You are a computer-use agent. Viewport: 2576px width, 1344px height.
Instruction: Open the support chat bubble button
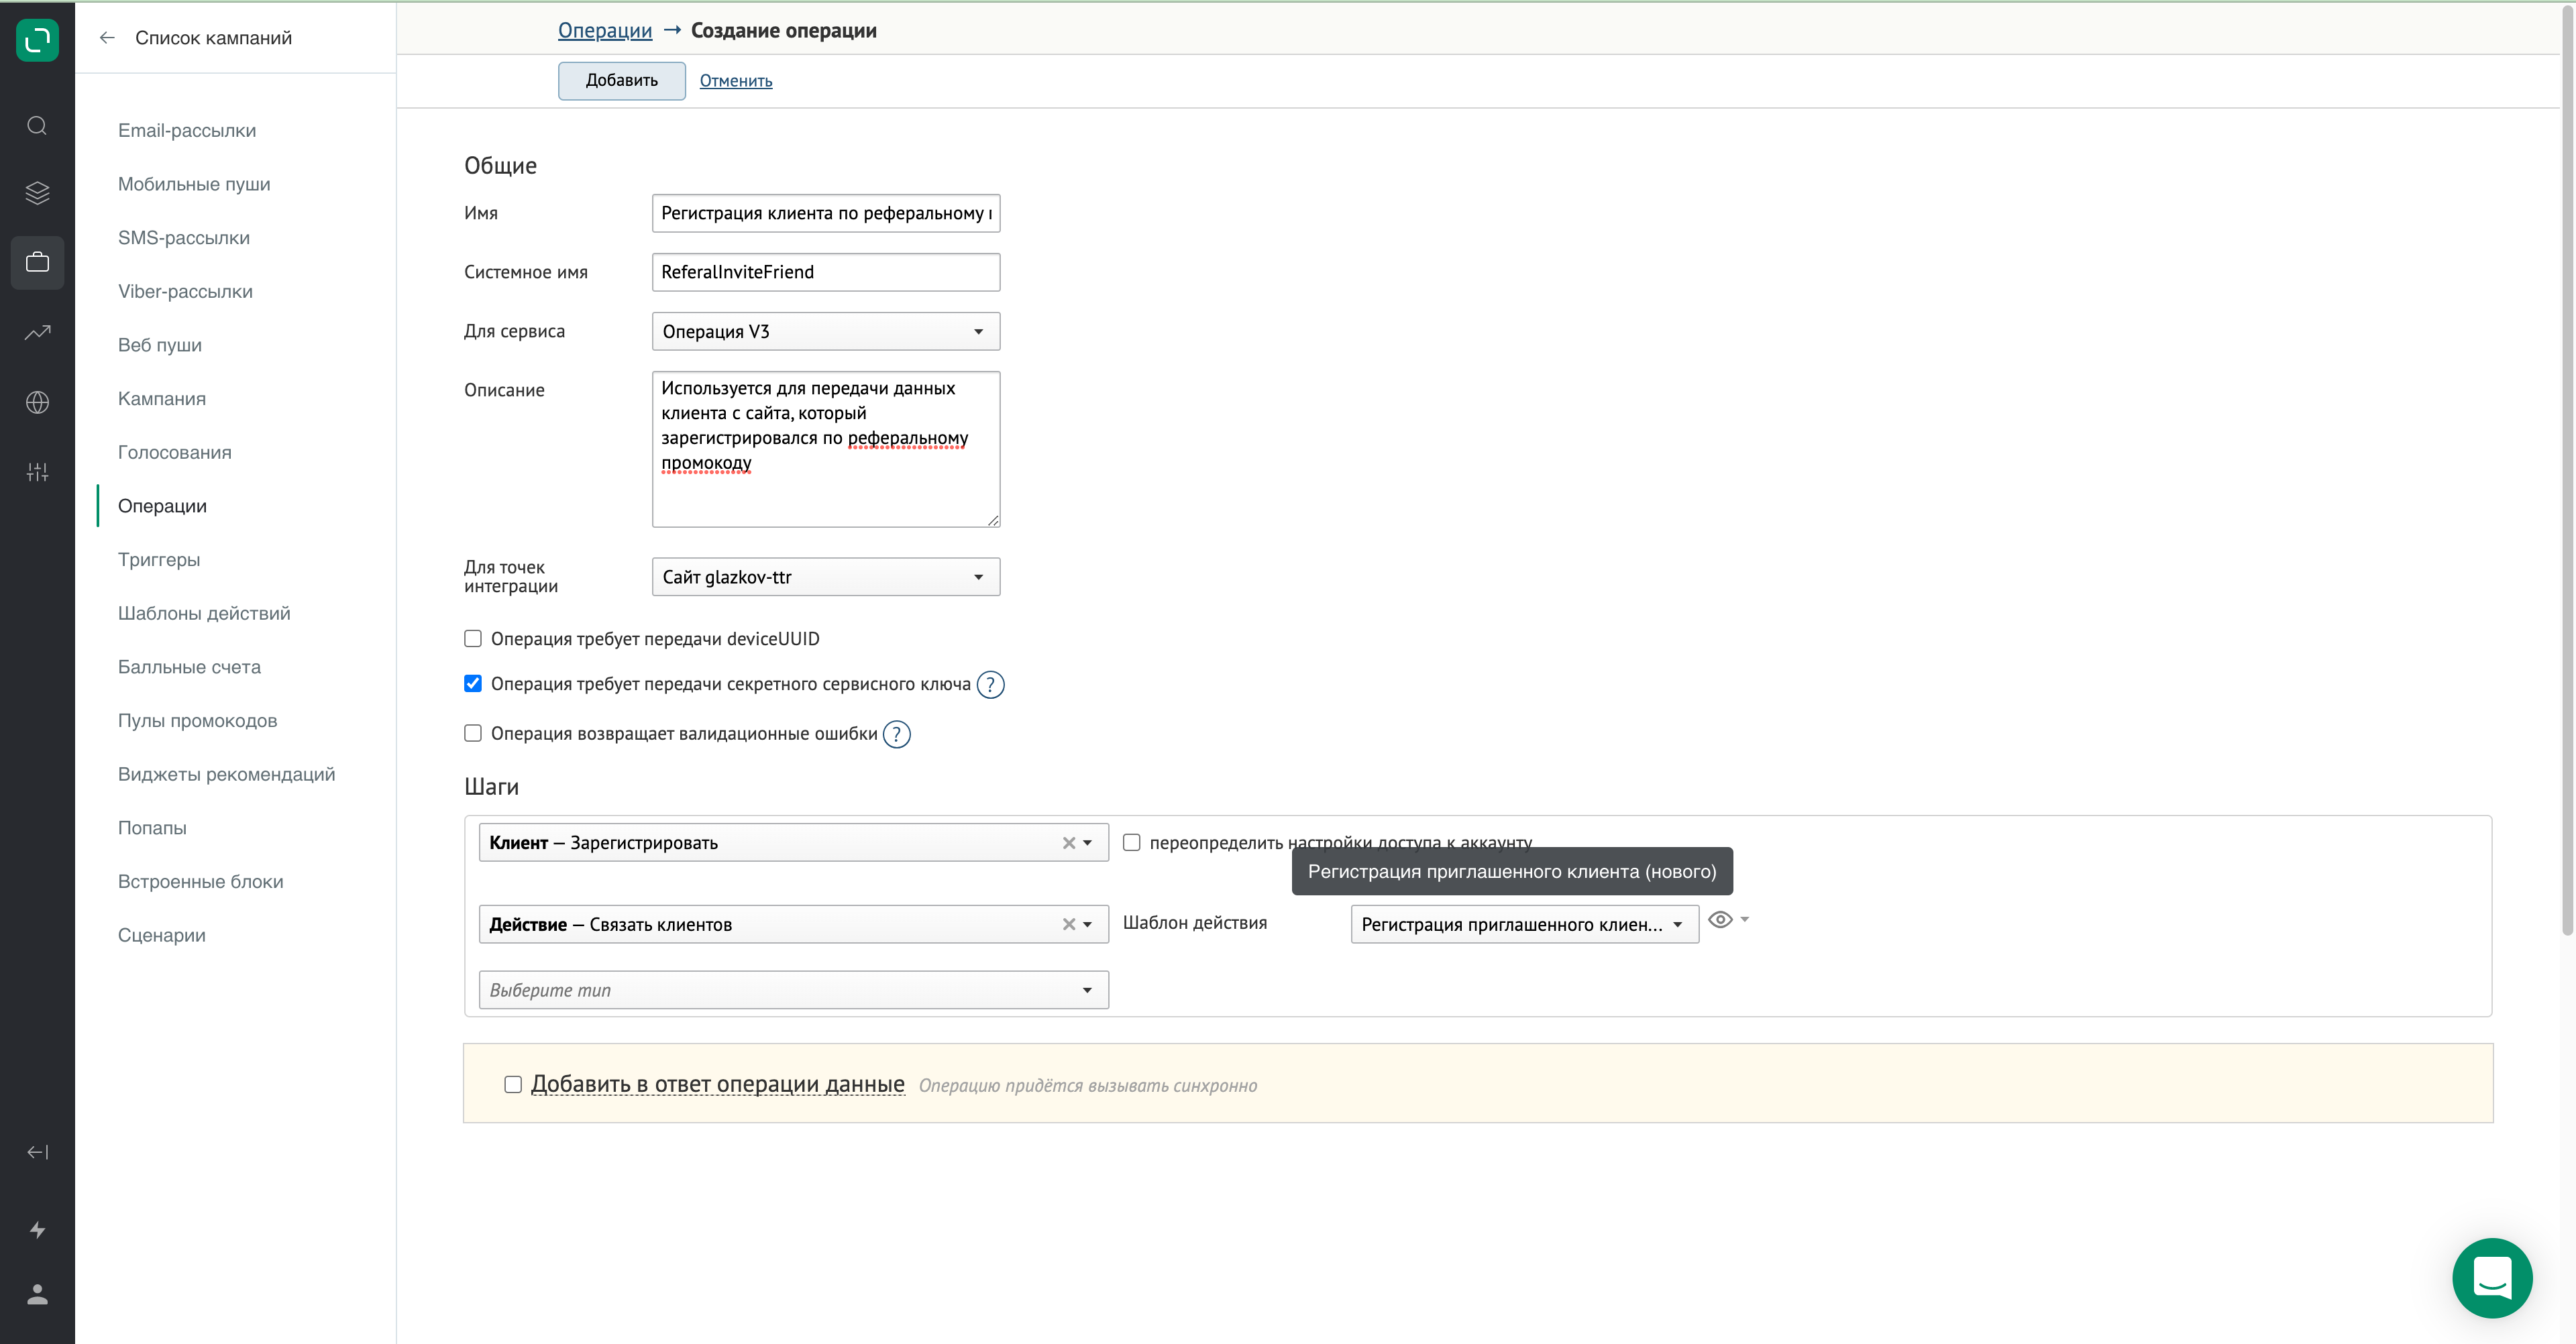pyautogui.click(x=2491, y=1278)
